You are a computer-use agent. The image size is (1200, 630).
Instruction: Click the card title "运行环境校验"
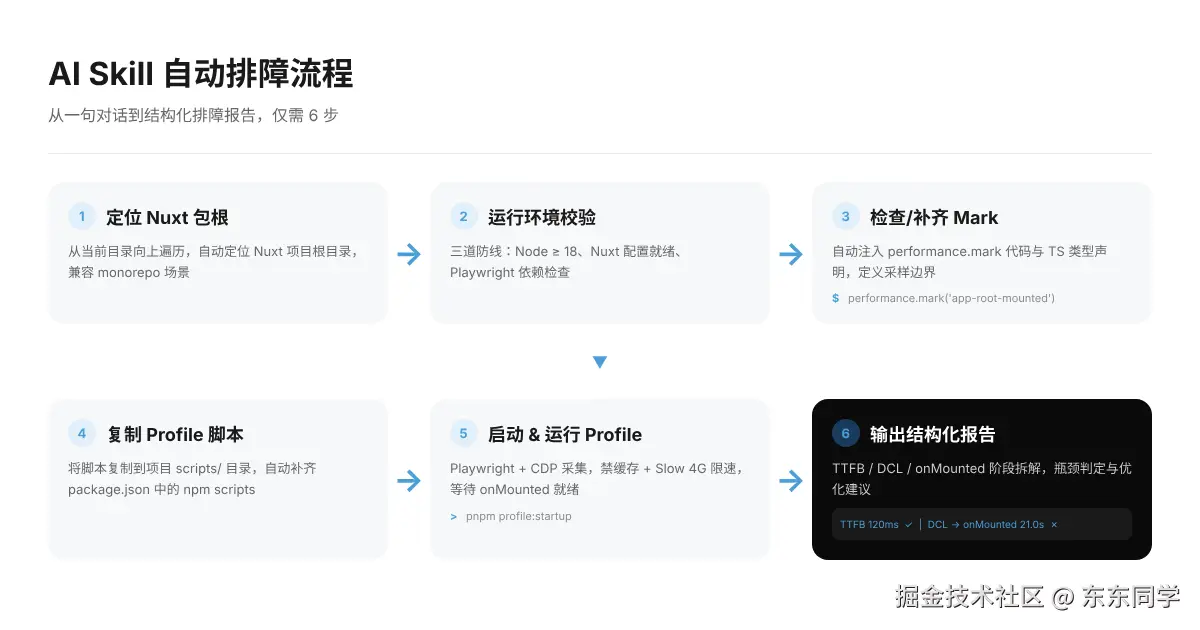tap(542, 217)
